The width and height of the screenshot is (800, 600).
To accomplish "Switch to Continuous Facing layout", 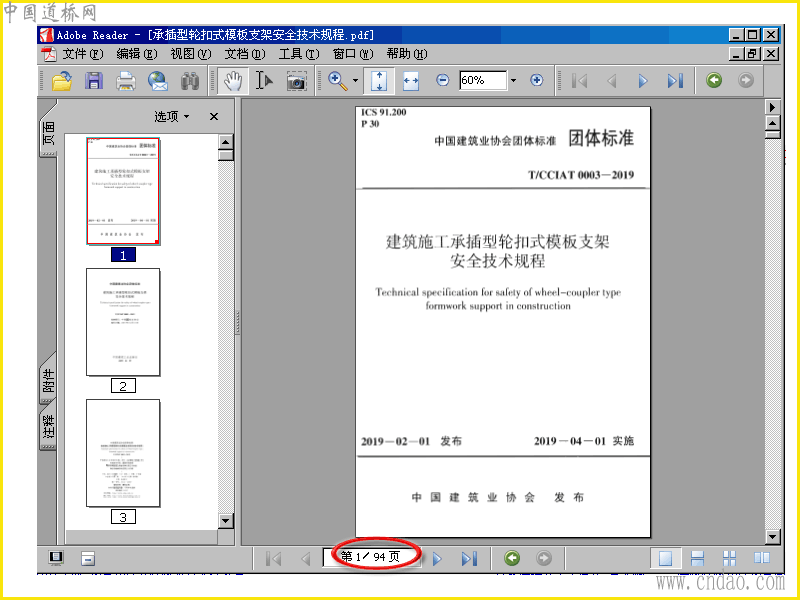I will pos(730,558).
